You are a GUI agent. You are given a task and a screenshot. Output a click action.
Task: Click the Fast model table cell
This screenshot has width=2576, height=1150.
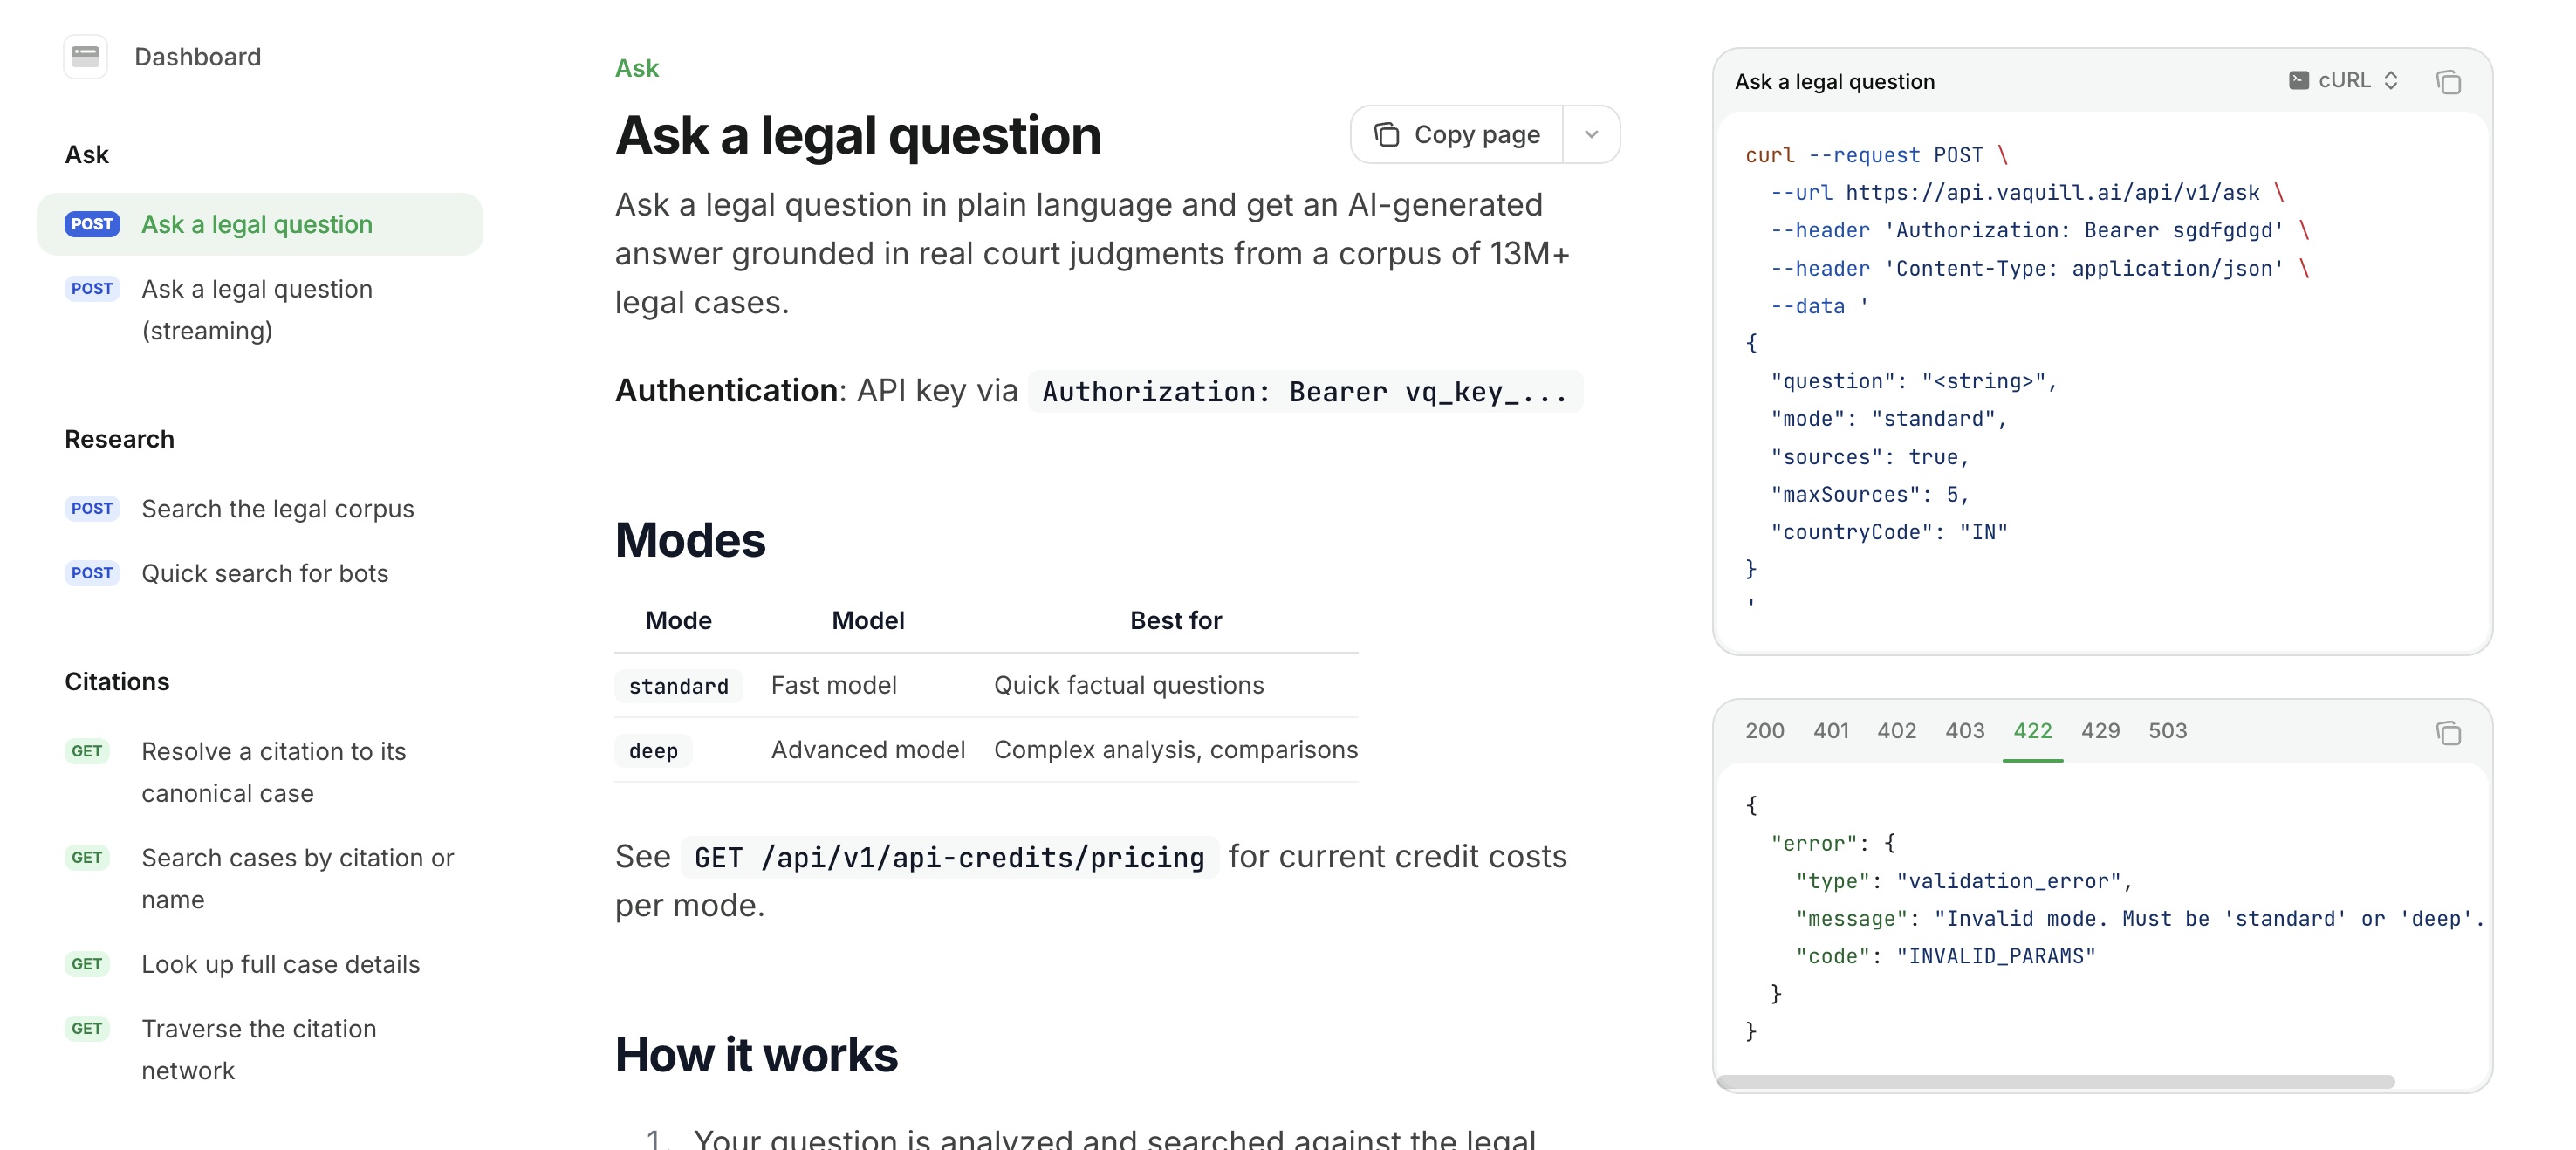(834, 685)
